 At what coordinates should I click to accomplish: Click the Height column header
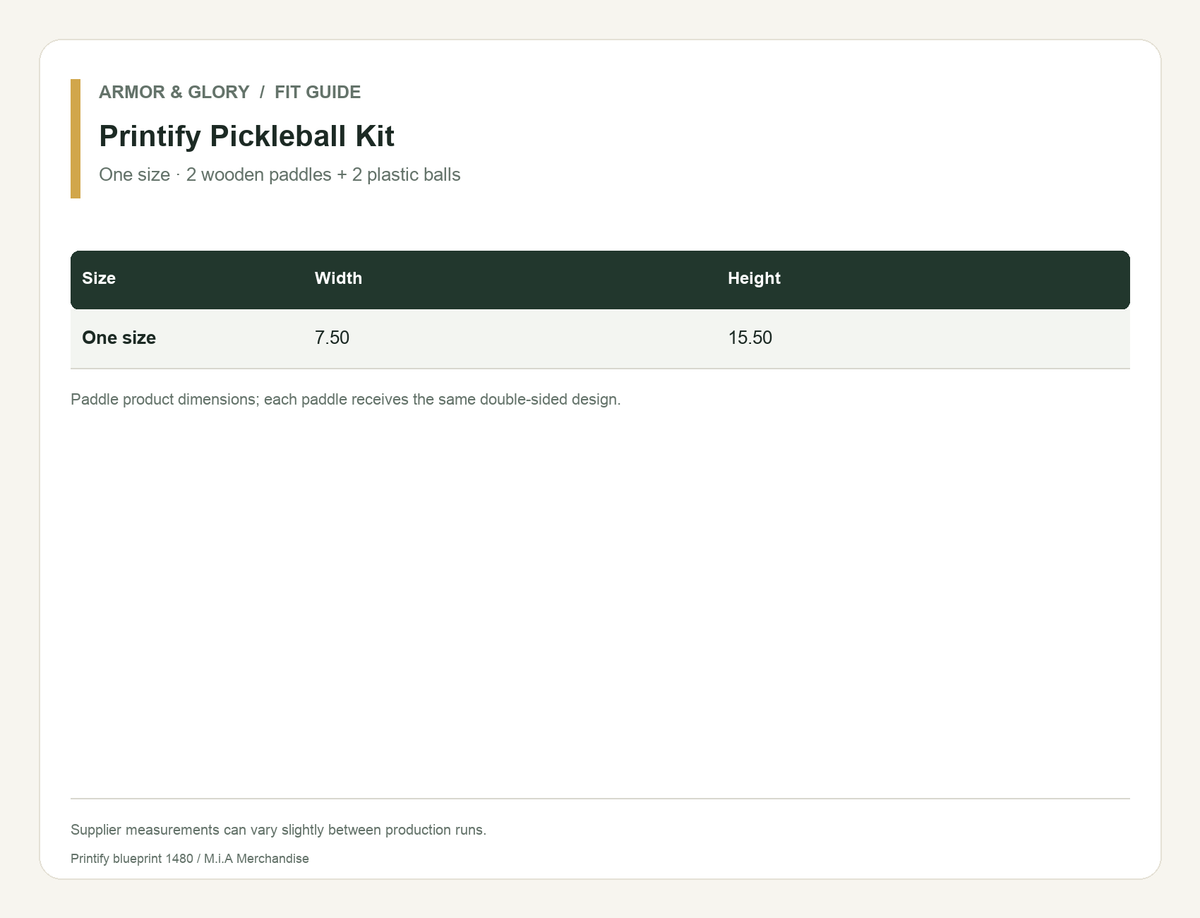click(x=754, y=278)
